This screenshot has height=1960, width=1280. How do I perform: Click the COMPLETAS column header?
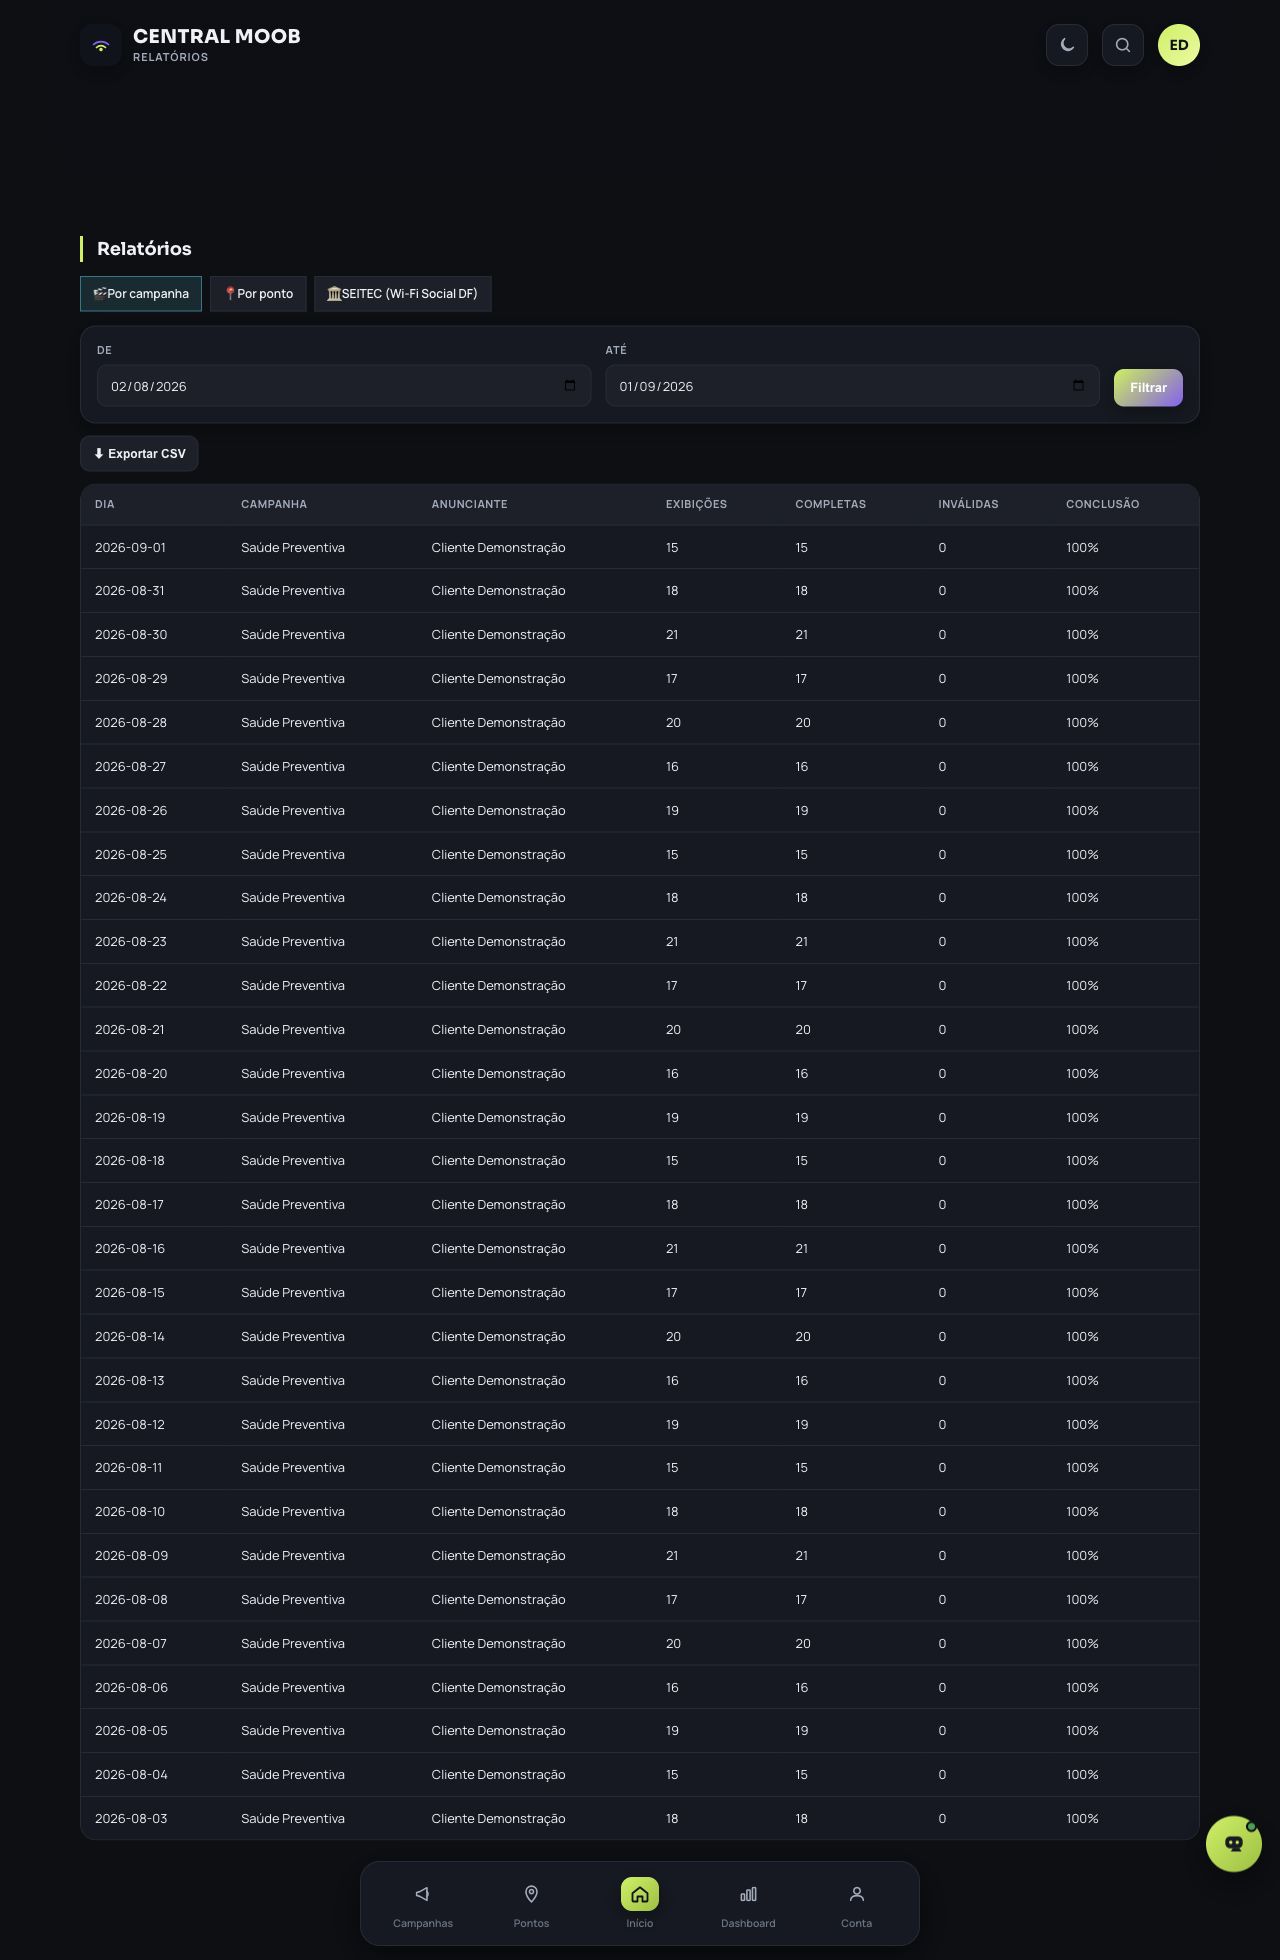tap(830, 504)
